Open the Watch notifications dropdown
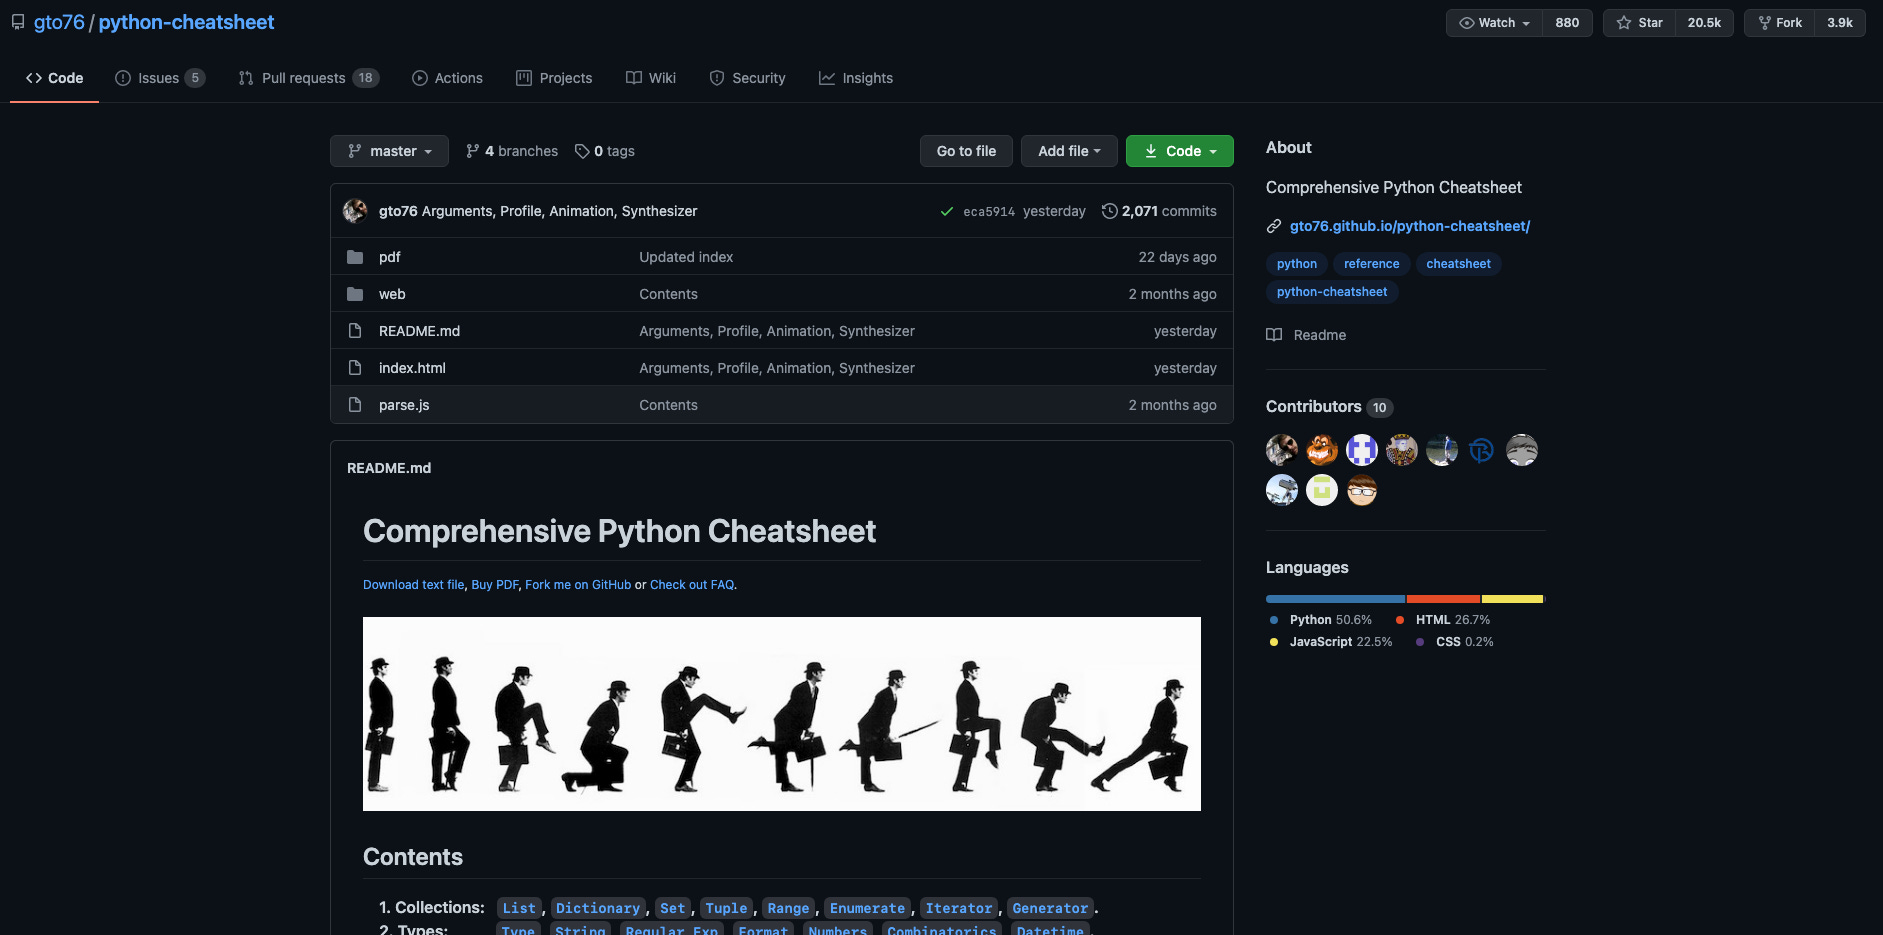This screenshot has width=1883, height=935. [x=1494, y=23]
